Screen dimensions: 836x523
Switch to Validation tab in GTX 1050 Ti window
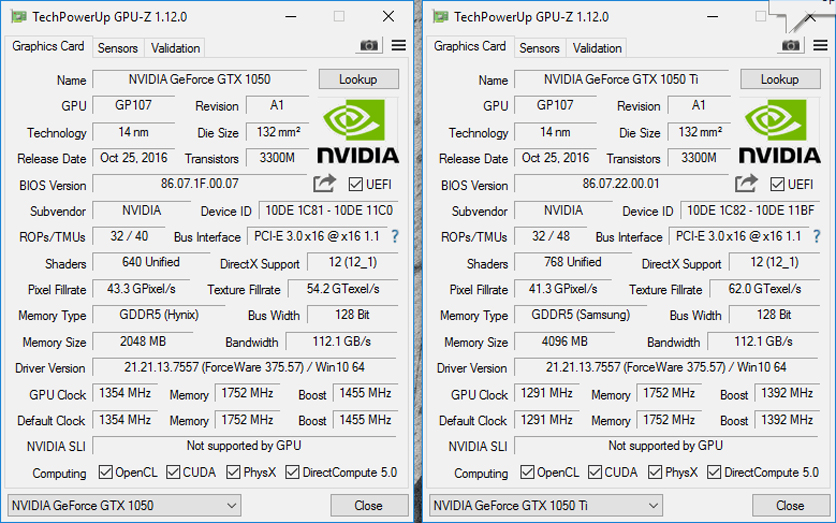coord(597,48)
